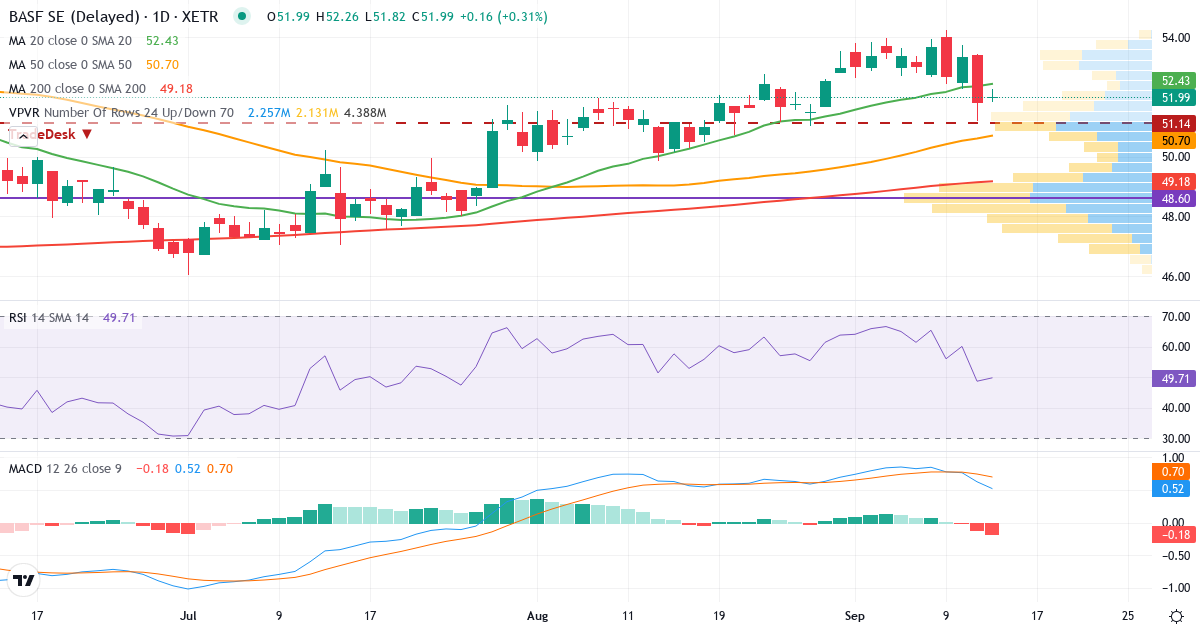Click the TradeDesk label on the chart

(51, 133)
